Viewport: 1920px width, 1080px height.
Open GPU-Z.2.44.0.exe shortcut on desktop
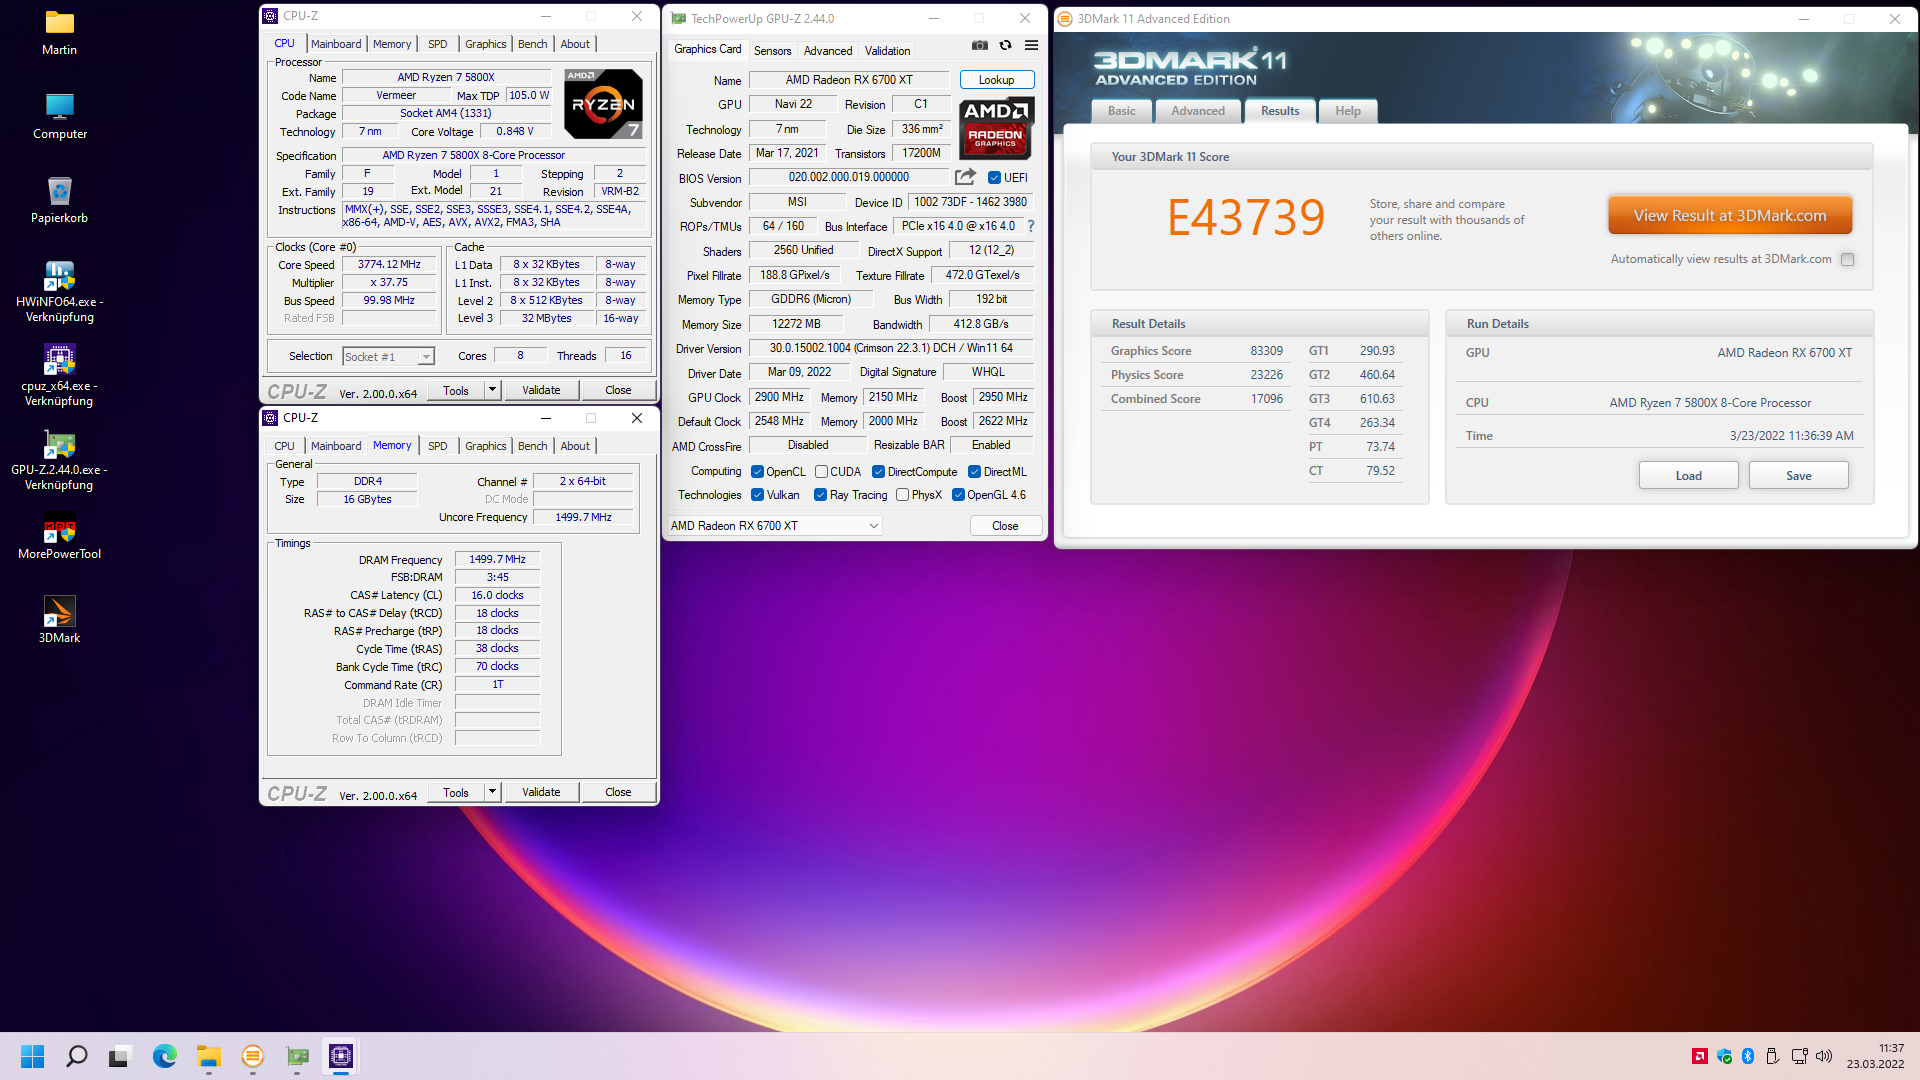click(59, 459)
